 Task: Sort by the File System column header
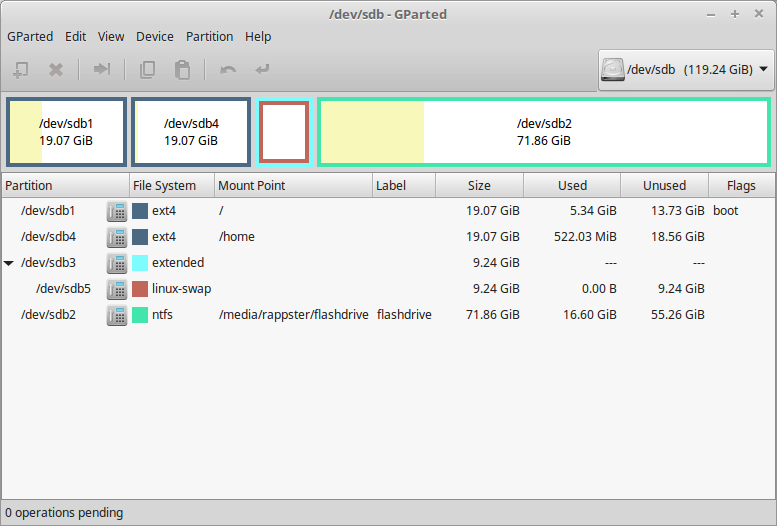point(172,185)
